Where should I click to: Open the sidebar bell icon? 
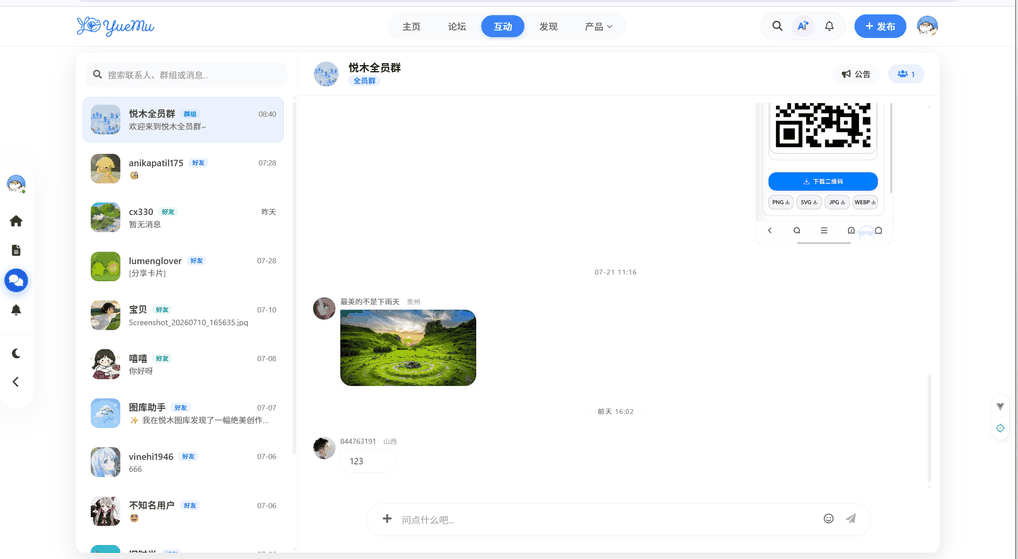click(x=16, y=310)
